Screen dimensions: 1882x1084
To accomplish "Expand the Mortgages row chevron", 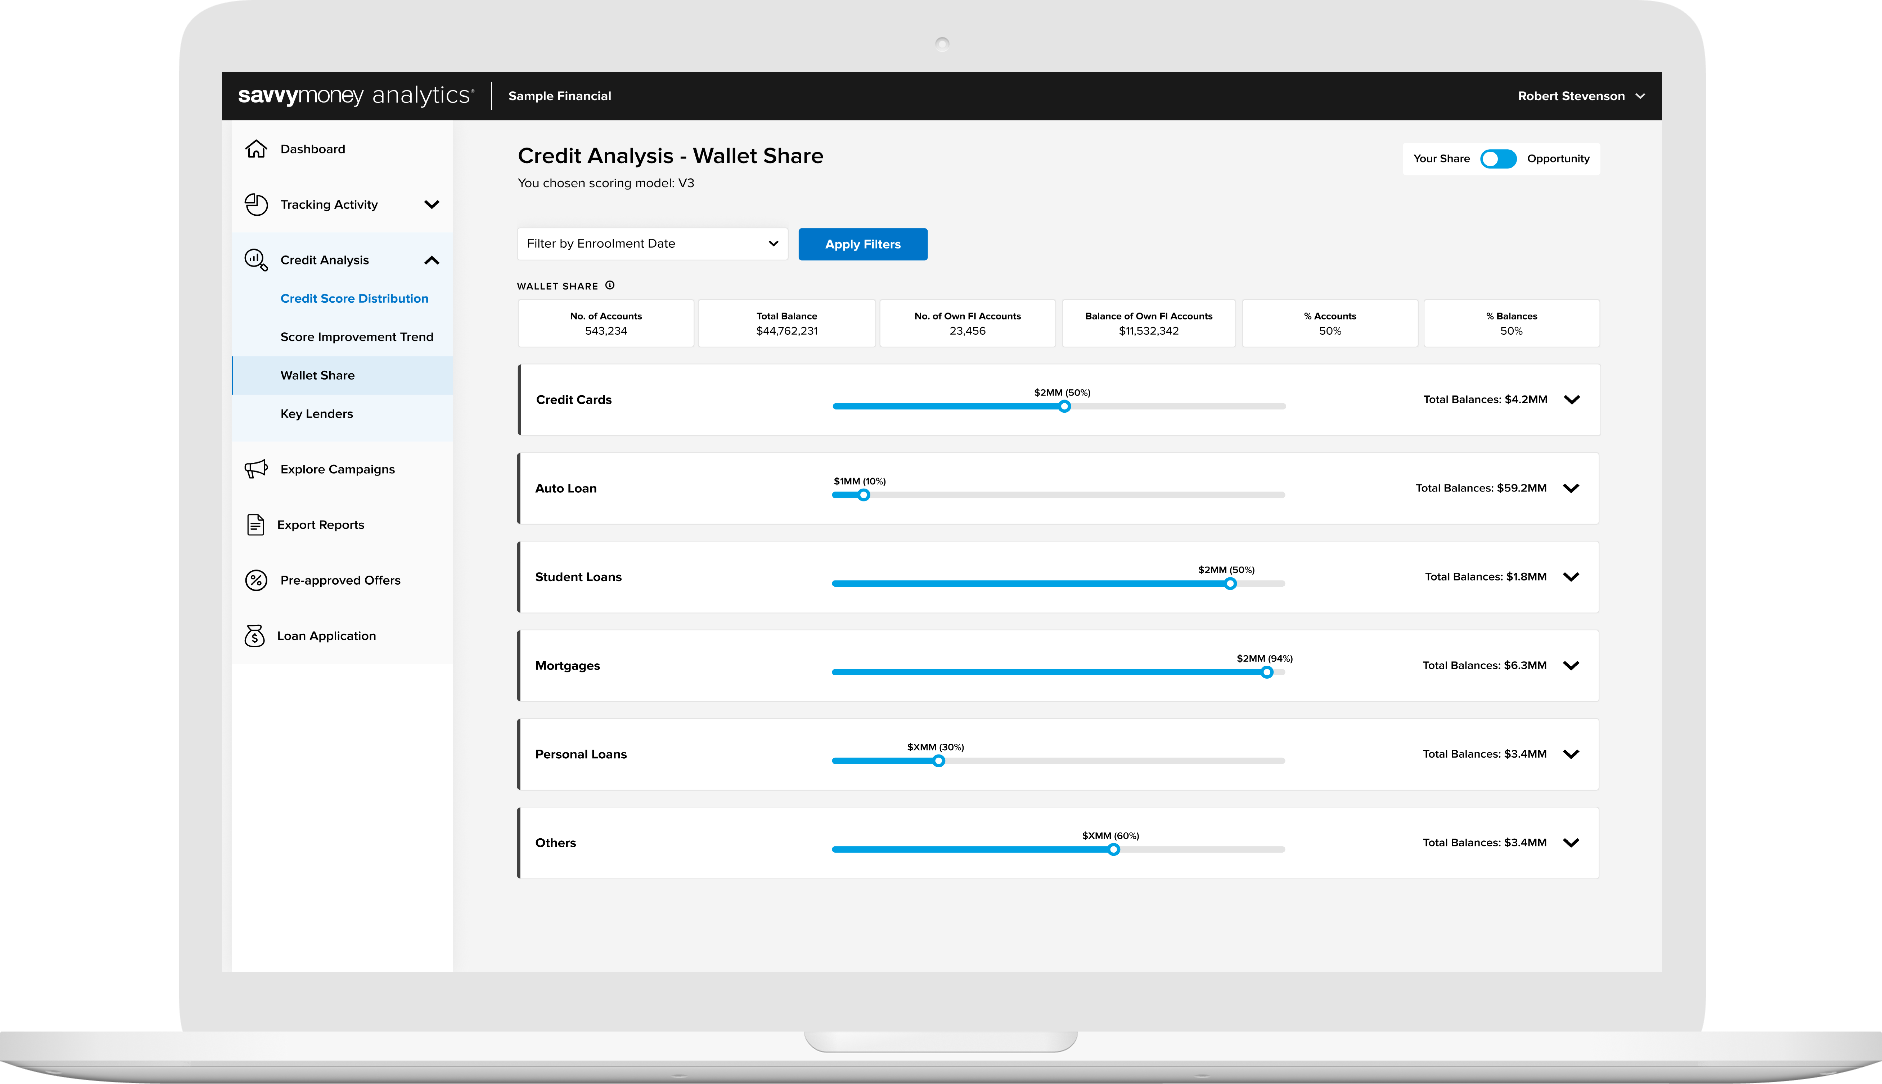I will [1571, 666].
